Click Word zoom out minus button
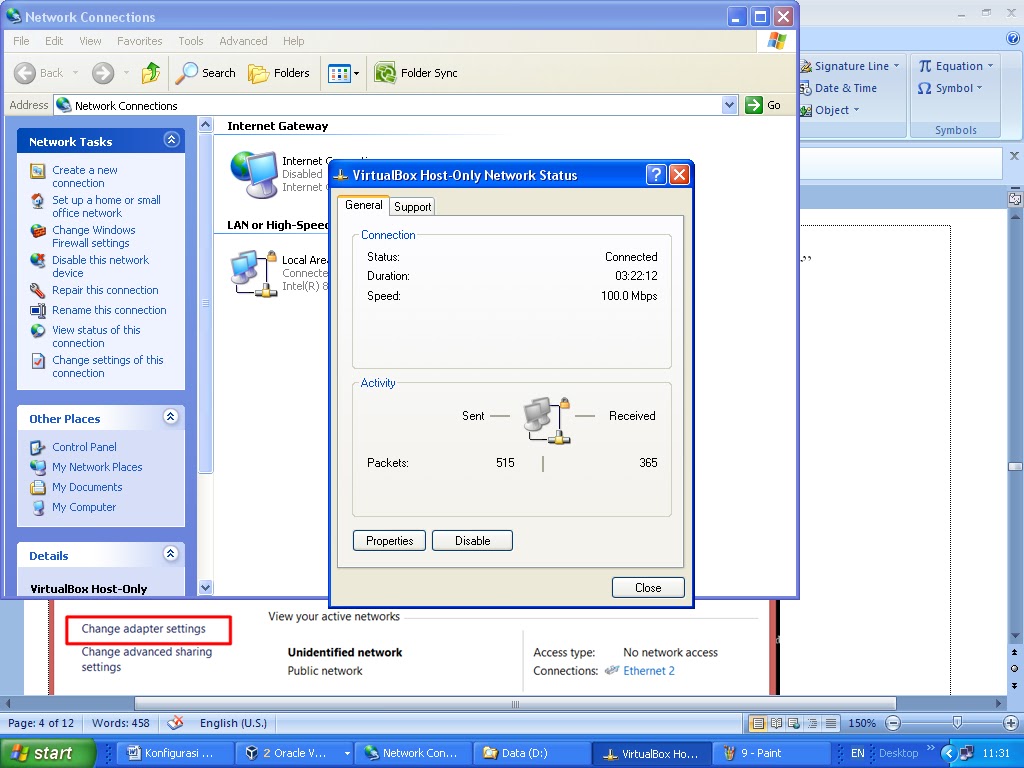1024x768 pixels. pyautogui.click(x=894, y=723)
